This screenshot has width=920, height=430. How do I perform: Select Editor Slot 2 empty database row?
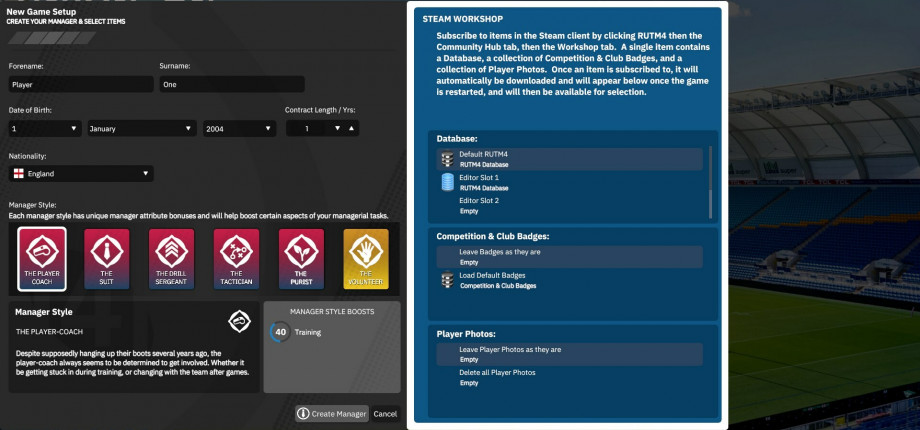(x=569, y=206)
